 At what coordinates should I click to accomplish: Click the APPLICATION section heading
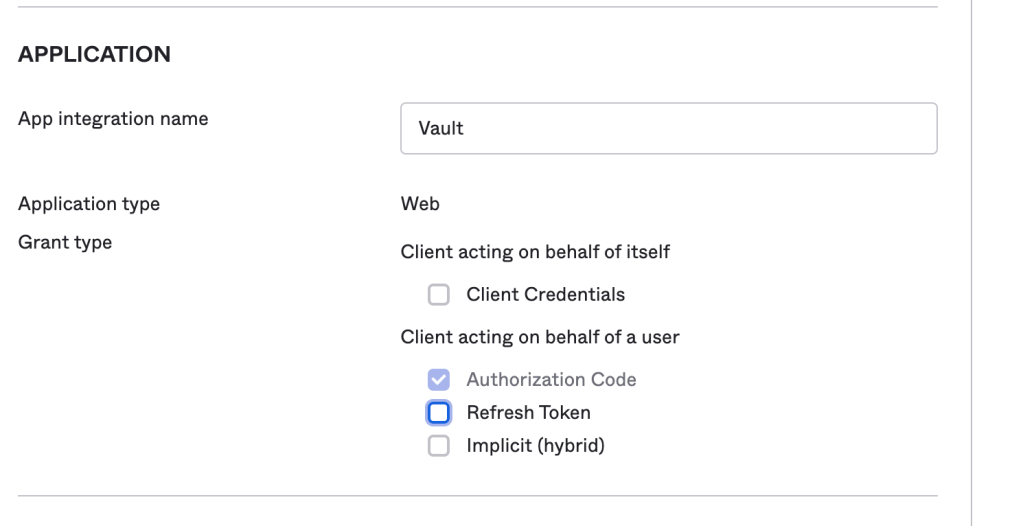[x=94, y=54]
